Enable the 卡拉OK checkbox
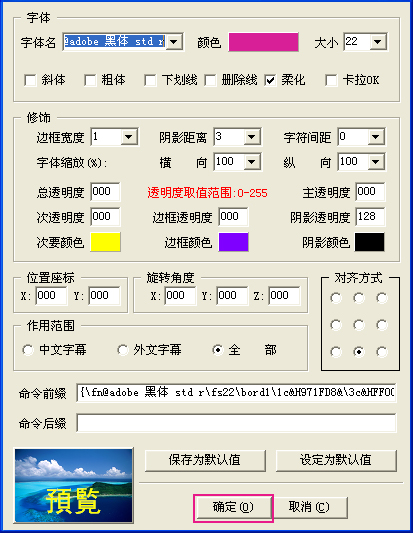413x533 pixels. click(x=331, y=81)
